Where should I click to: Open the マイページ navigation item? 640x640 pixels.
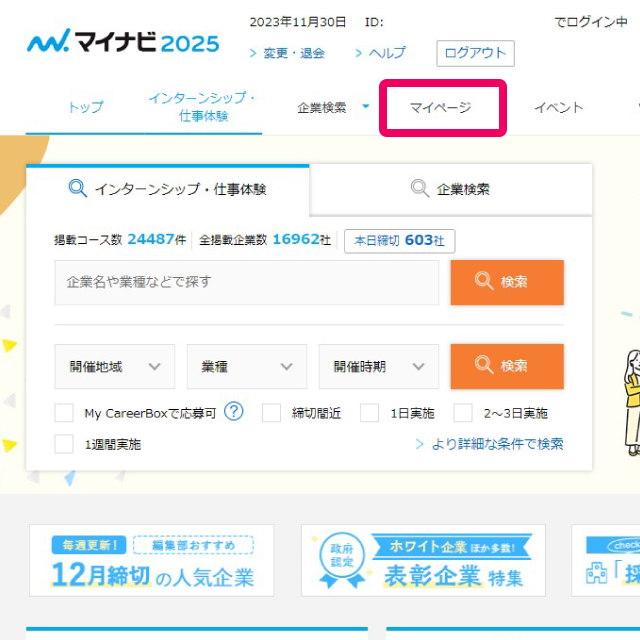click(x=441, y=108)
